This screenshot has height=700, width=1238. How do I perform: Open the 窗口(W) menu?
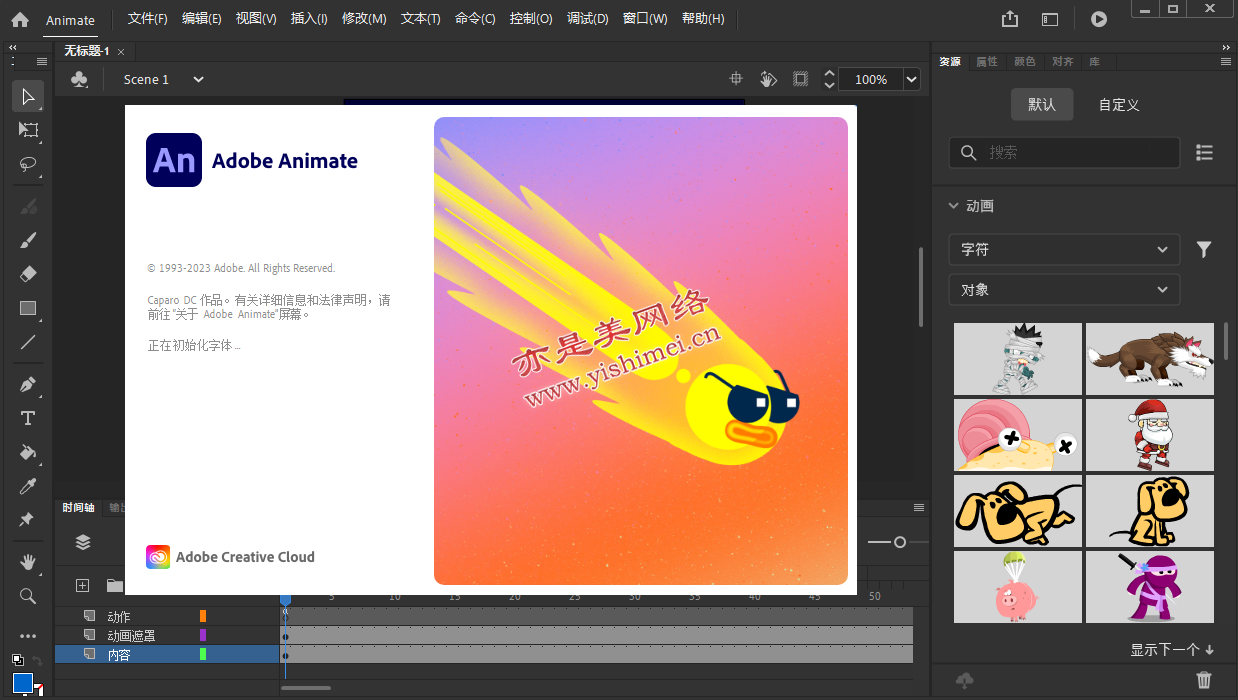pos(645,19)
